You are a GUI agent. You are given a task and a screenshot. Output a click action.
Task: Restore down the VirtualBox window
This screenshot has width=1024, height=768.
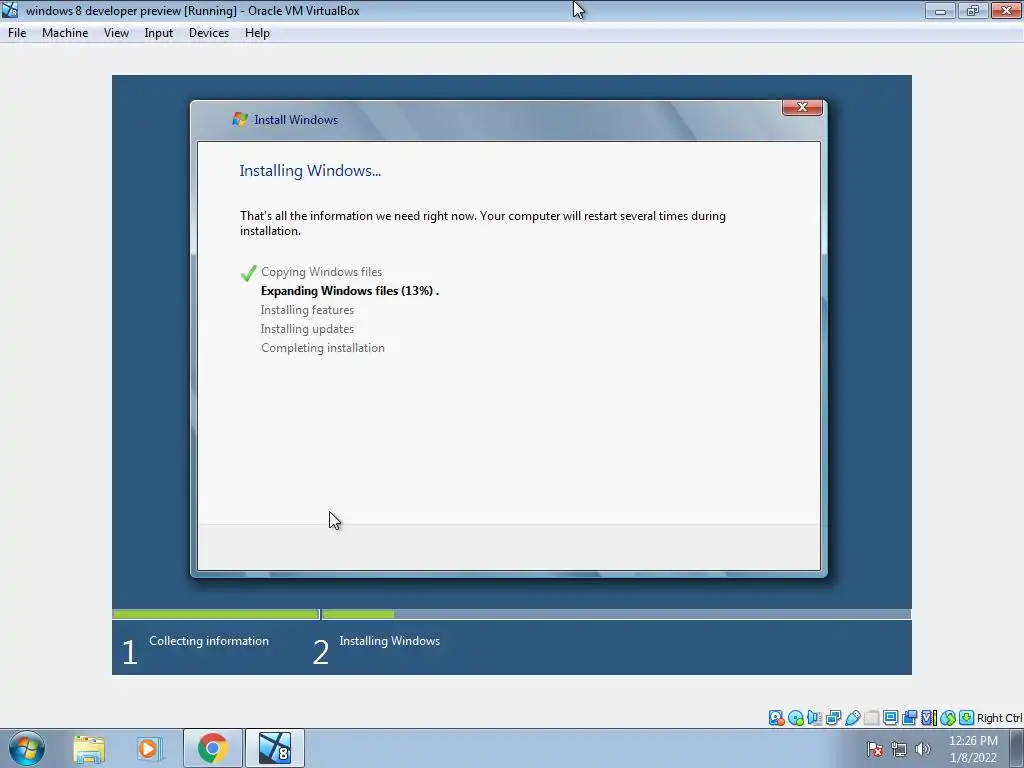973,10
